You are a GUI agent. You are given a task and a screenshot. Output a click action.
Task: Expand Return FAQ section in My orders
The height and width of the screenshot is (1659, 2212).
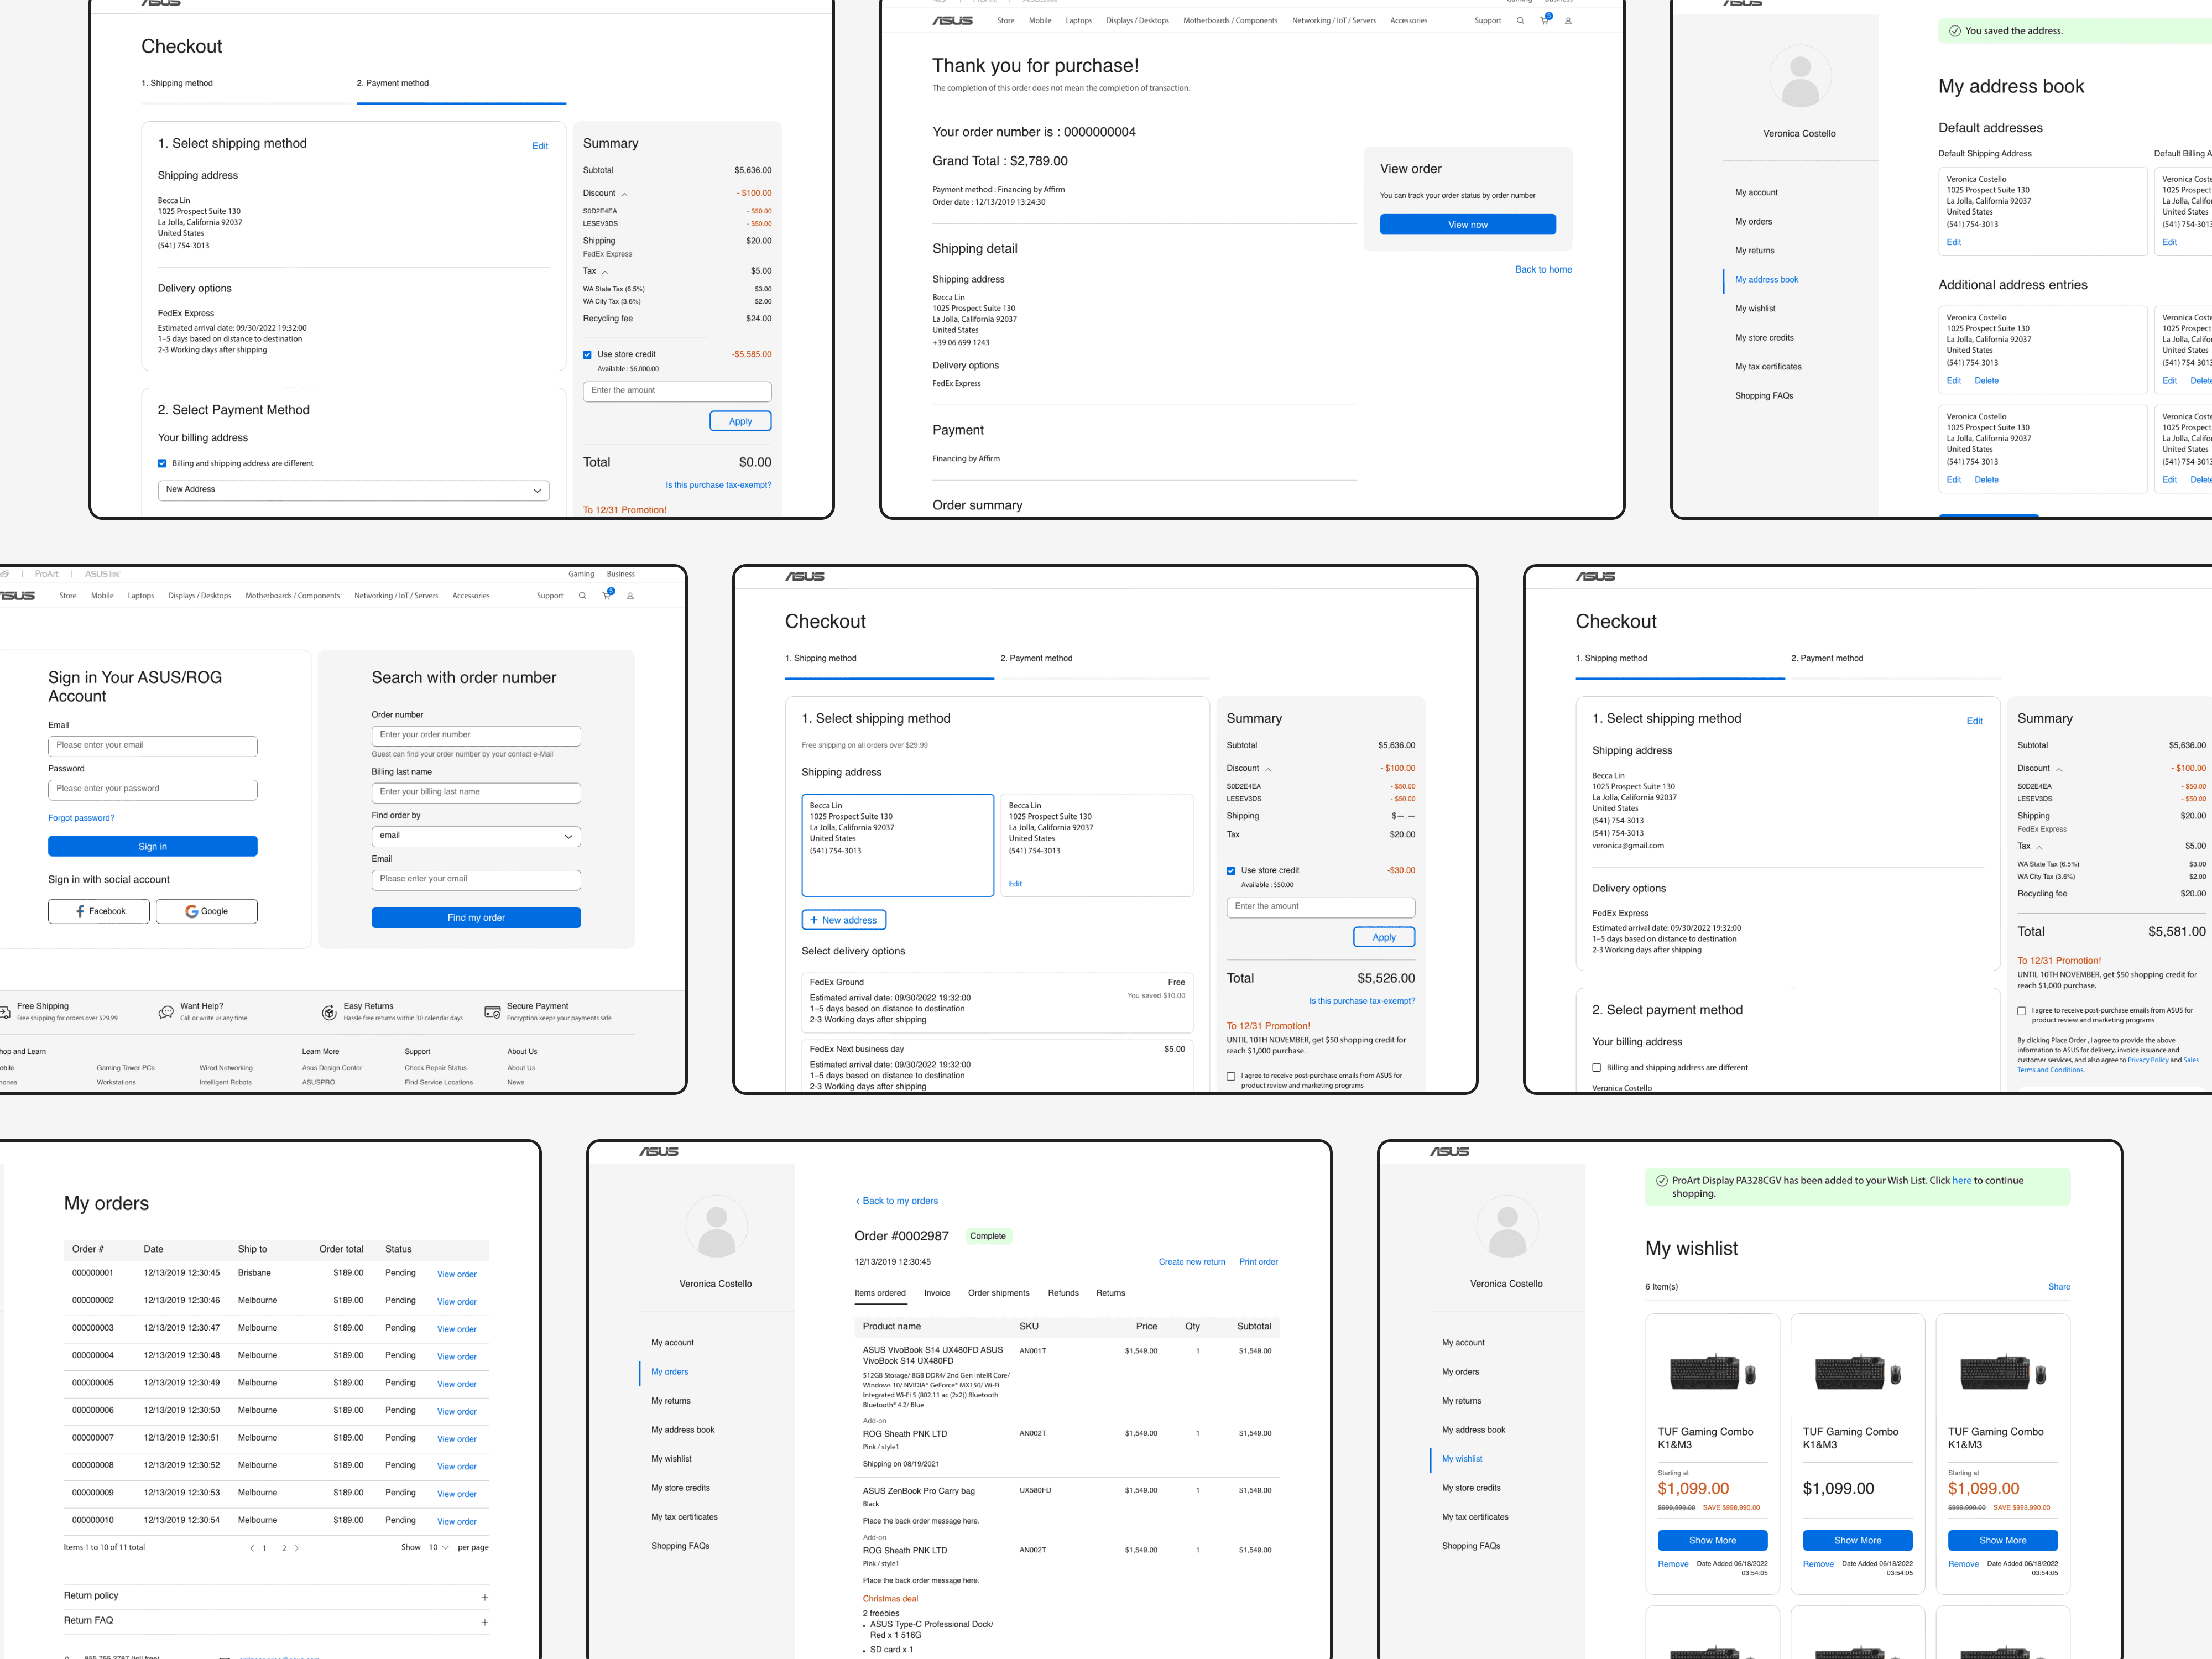point(485,1622)
